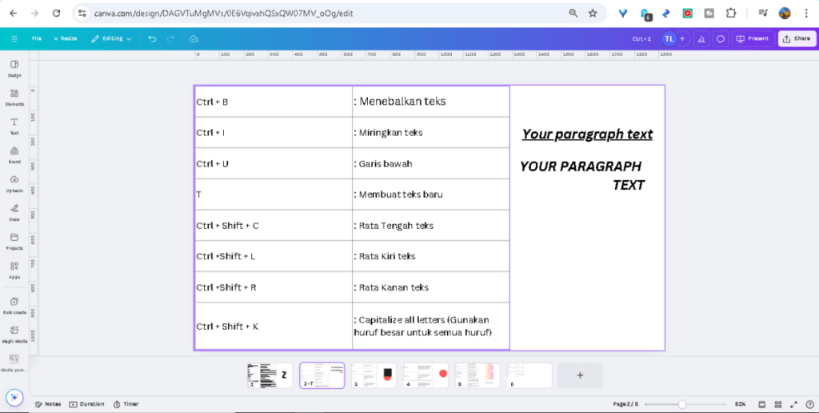Click the zoom percentage value
The height and width of the screenshot is (413, 819).
coord(740,404)
